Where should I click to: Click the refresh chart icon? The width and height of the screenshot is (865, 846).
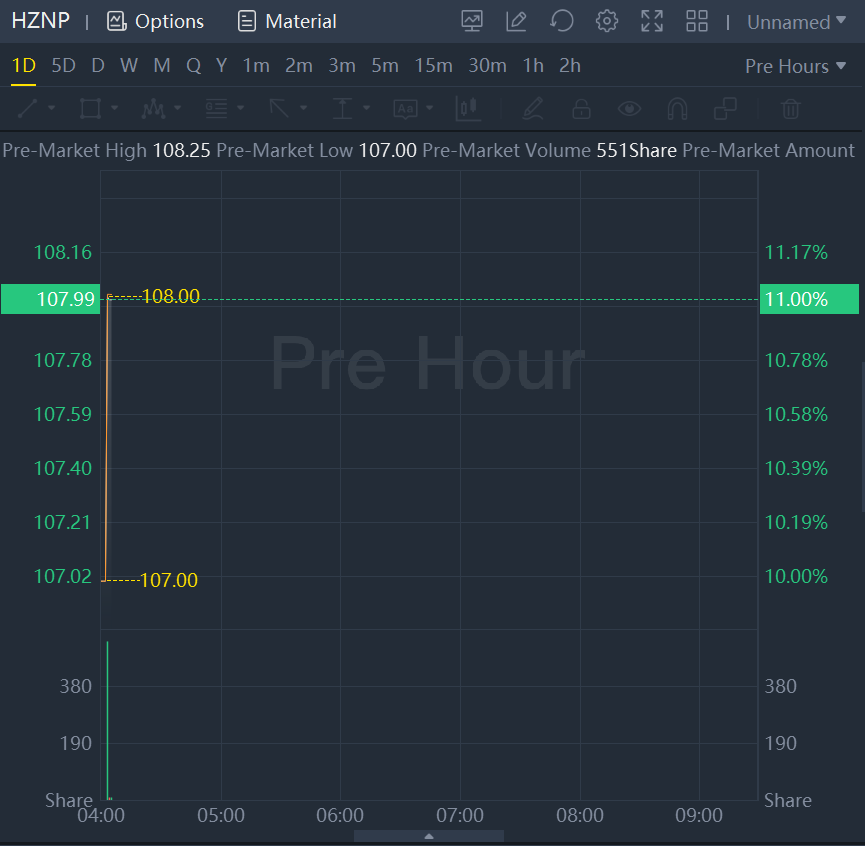pyautogui.click(x=562, y=21)
